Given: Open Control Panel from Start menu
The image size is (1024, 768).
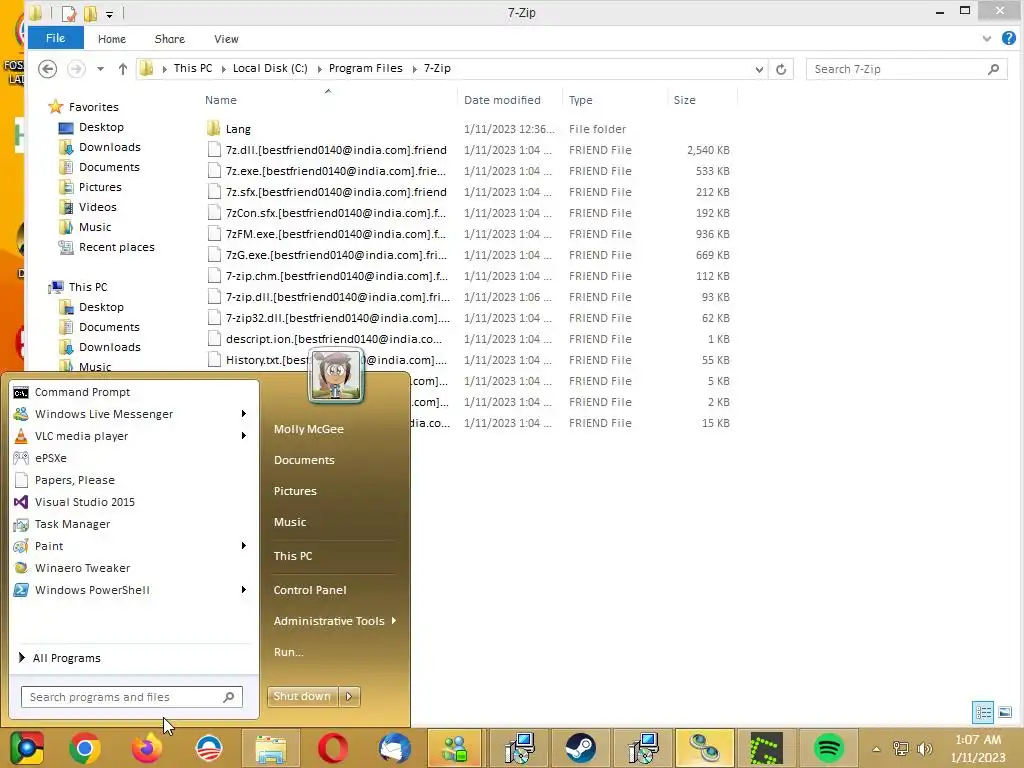Looking at the screenshot, I should [x=310, y=590].
